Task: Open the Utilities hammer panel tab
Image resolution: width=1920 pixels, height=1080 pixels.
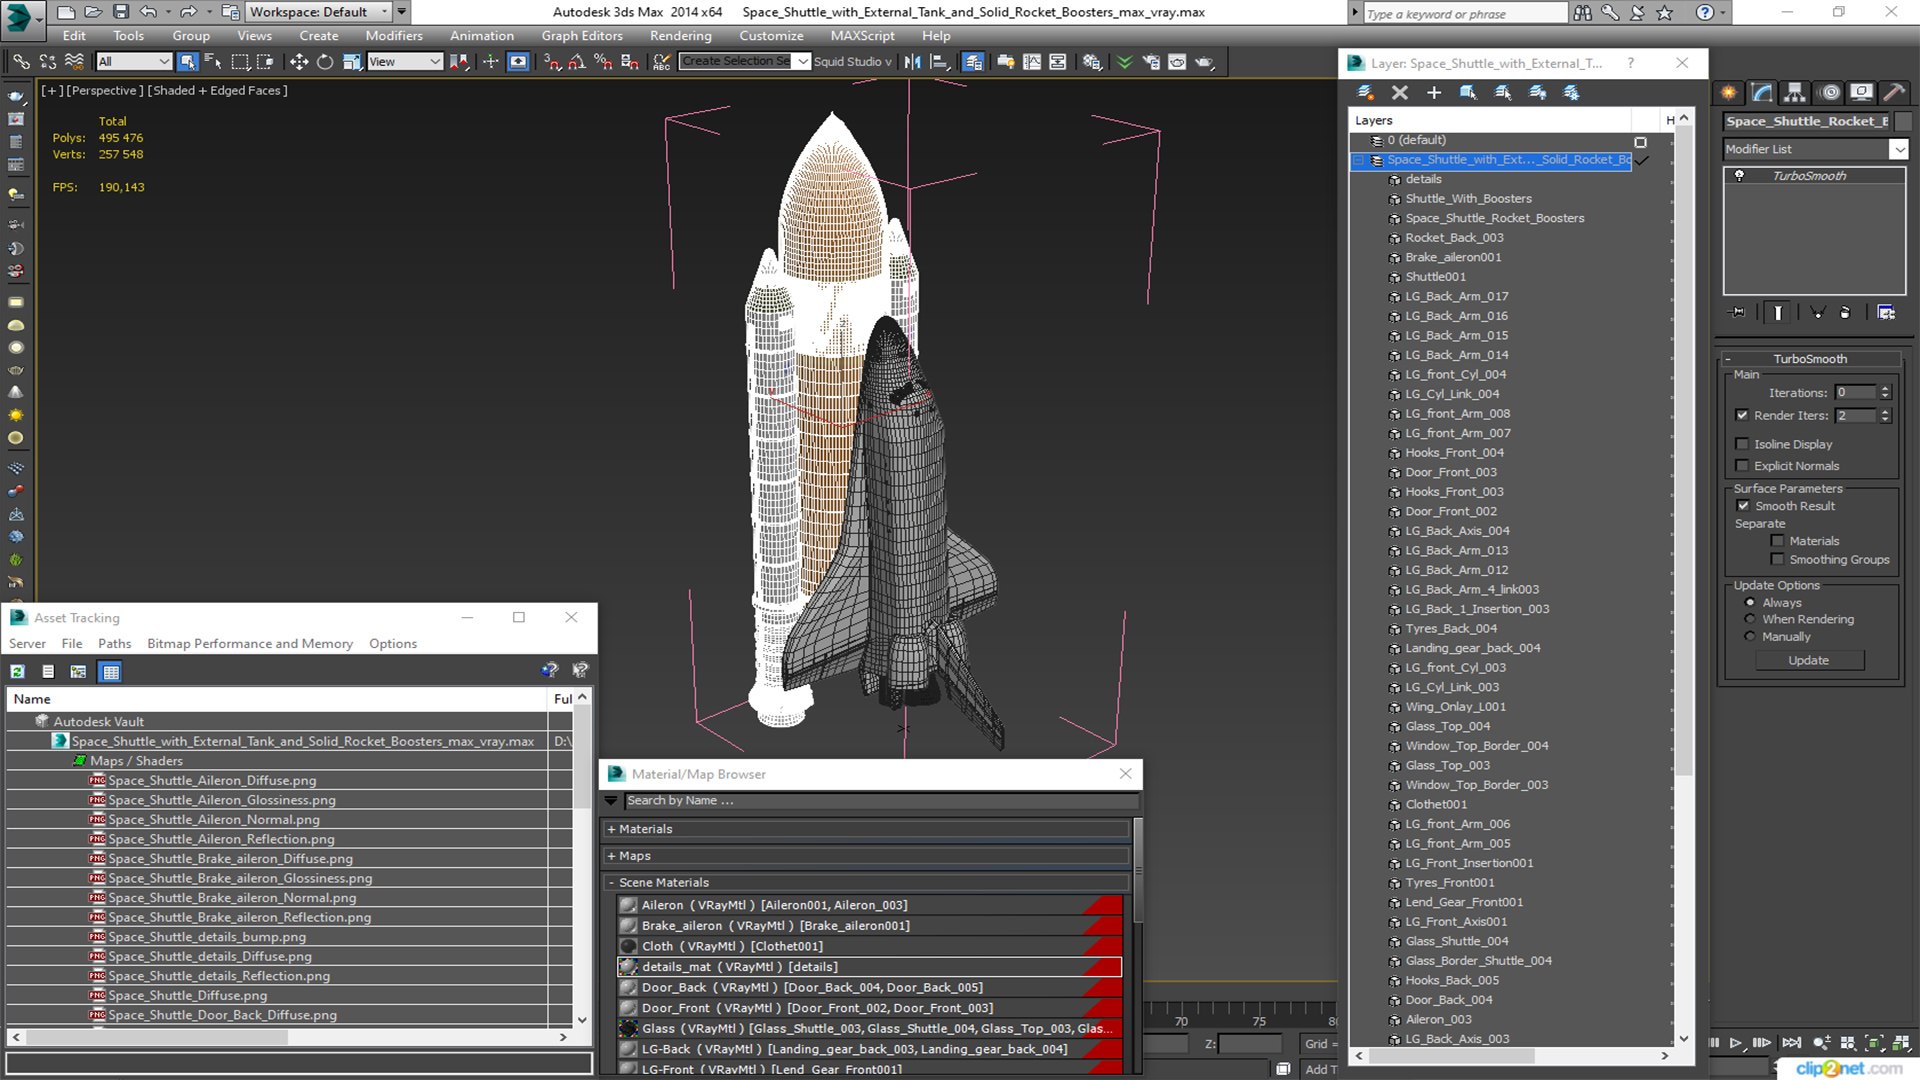Action: coord(1894,92)
